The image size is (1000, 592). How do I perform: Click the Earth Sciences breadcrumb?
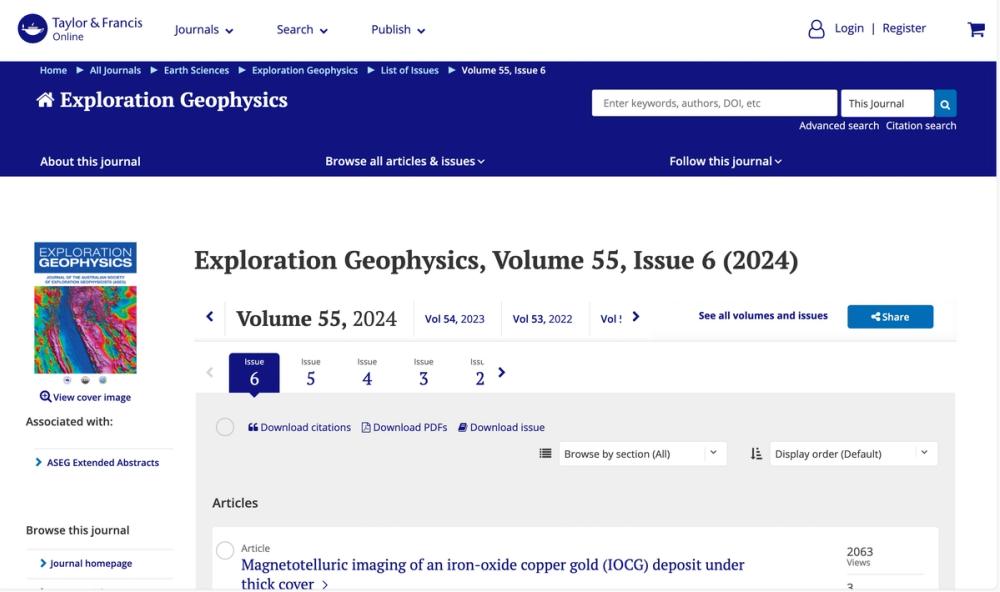point(196,70)
